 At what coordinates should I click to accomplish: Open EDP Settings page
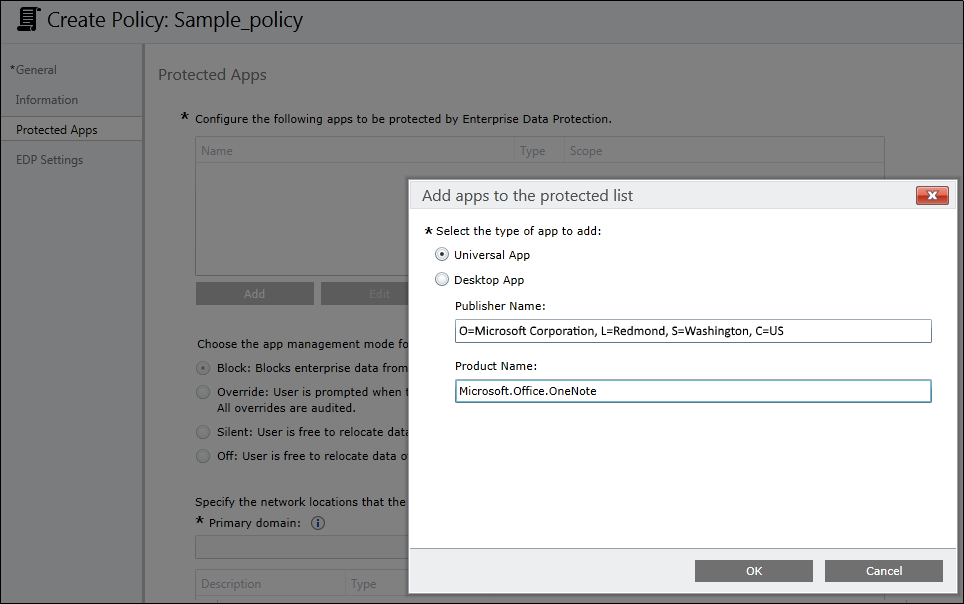[x=50, y=160]
